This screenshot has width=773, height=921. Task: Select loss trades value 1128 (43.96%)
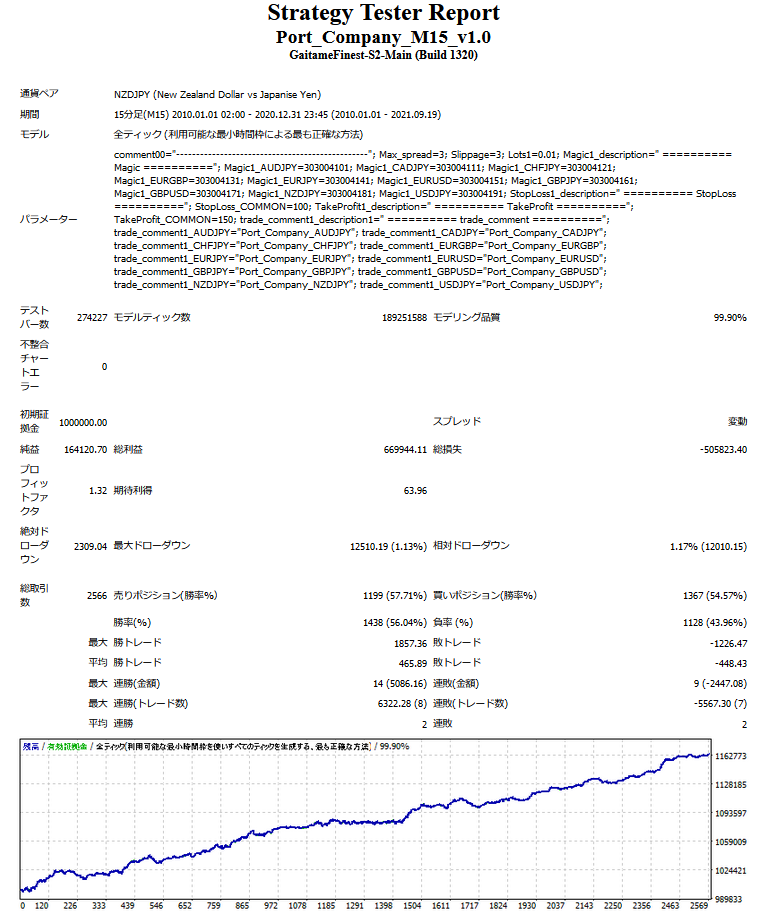[715, 623]
